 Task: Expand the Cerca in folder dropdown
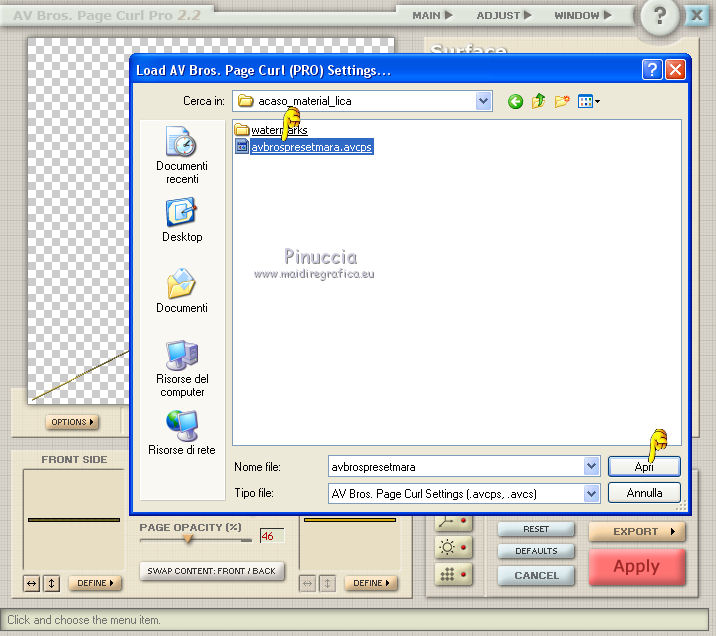[483, 101]
